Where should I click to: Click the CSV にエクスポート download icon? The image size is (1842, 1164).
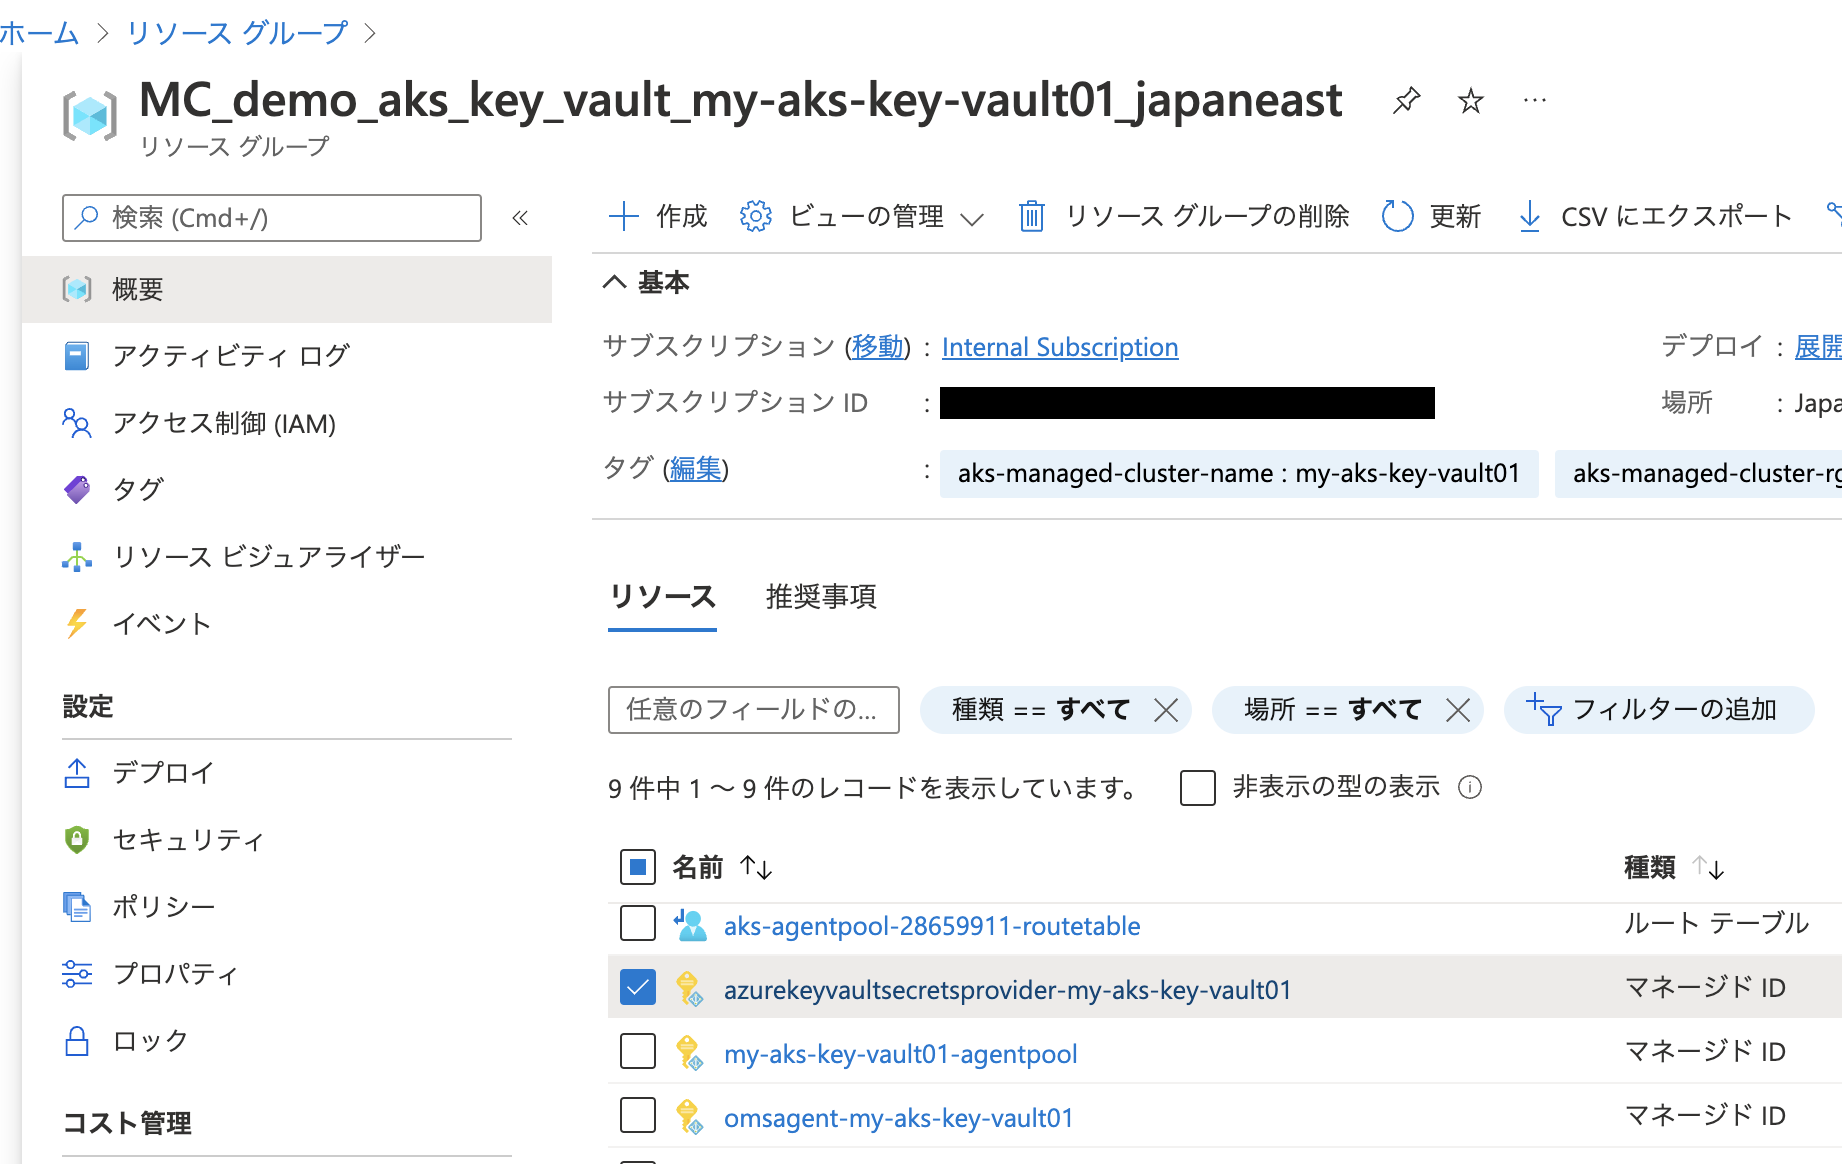click(x=1529, y=216)
